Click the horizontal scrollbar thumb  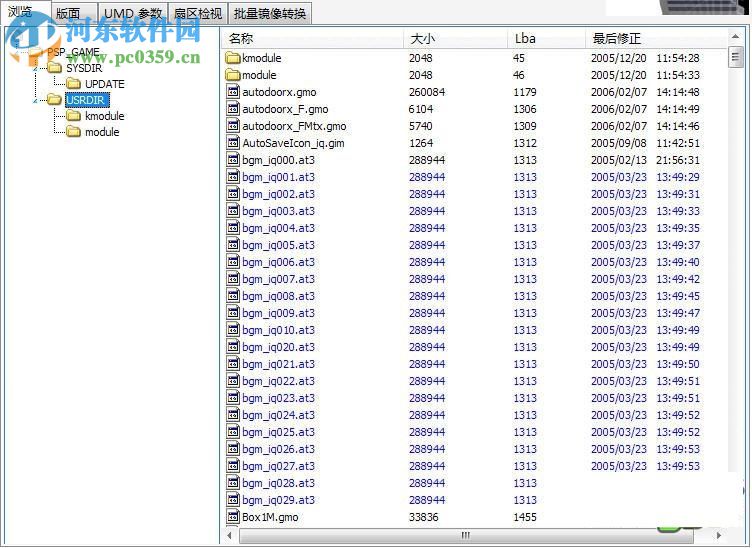[x=465, y=535]
